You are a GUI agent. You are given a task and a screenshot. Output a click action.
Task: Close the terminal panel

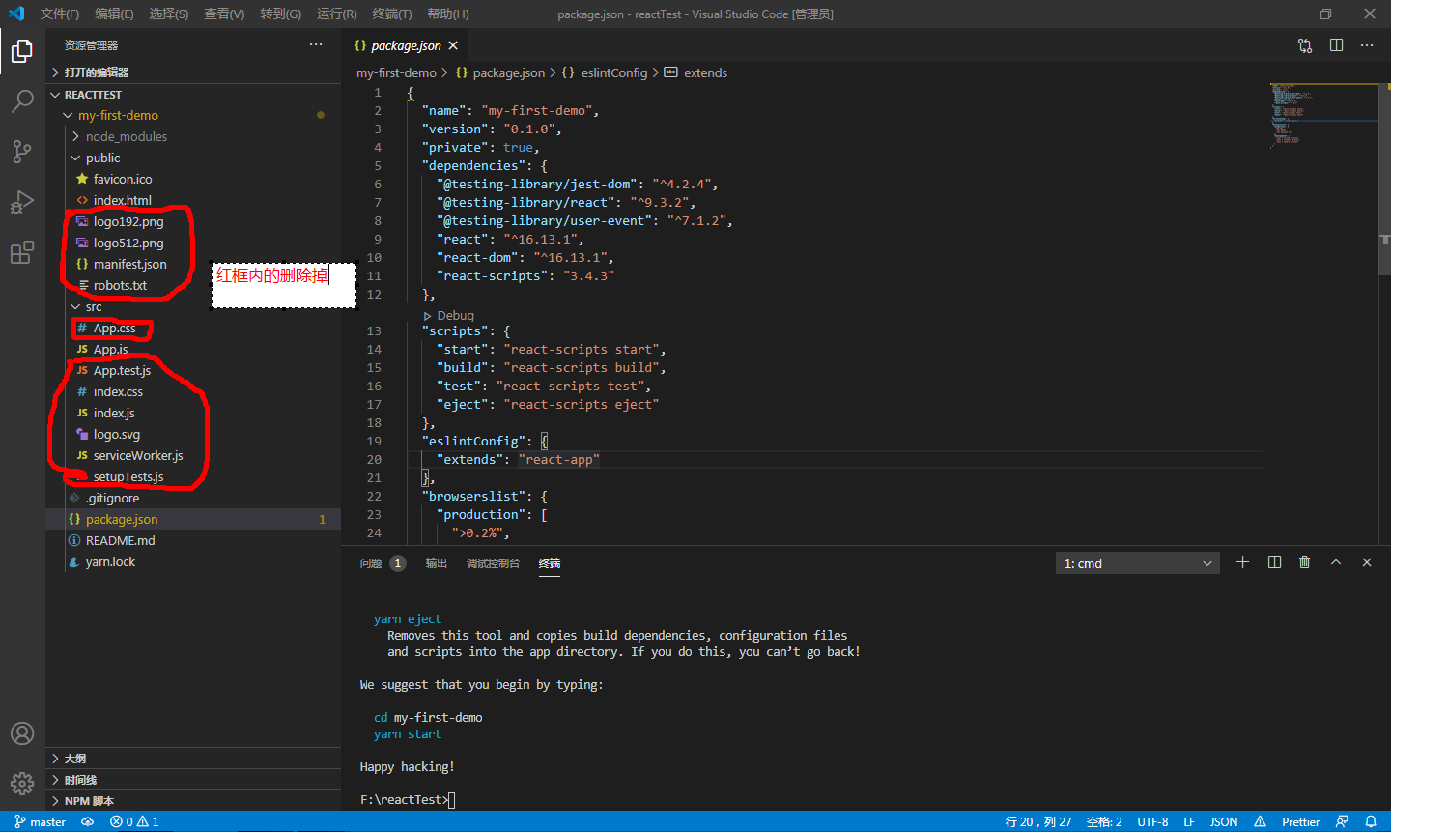1367,562
